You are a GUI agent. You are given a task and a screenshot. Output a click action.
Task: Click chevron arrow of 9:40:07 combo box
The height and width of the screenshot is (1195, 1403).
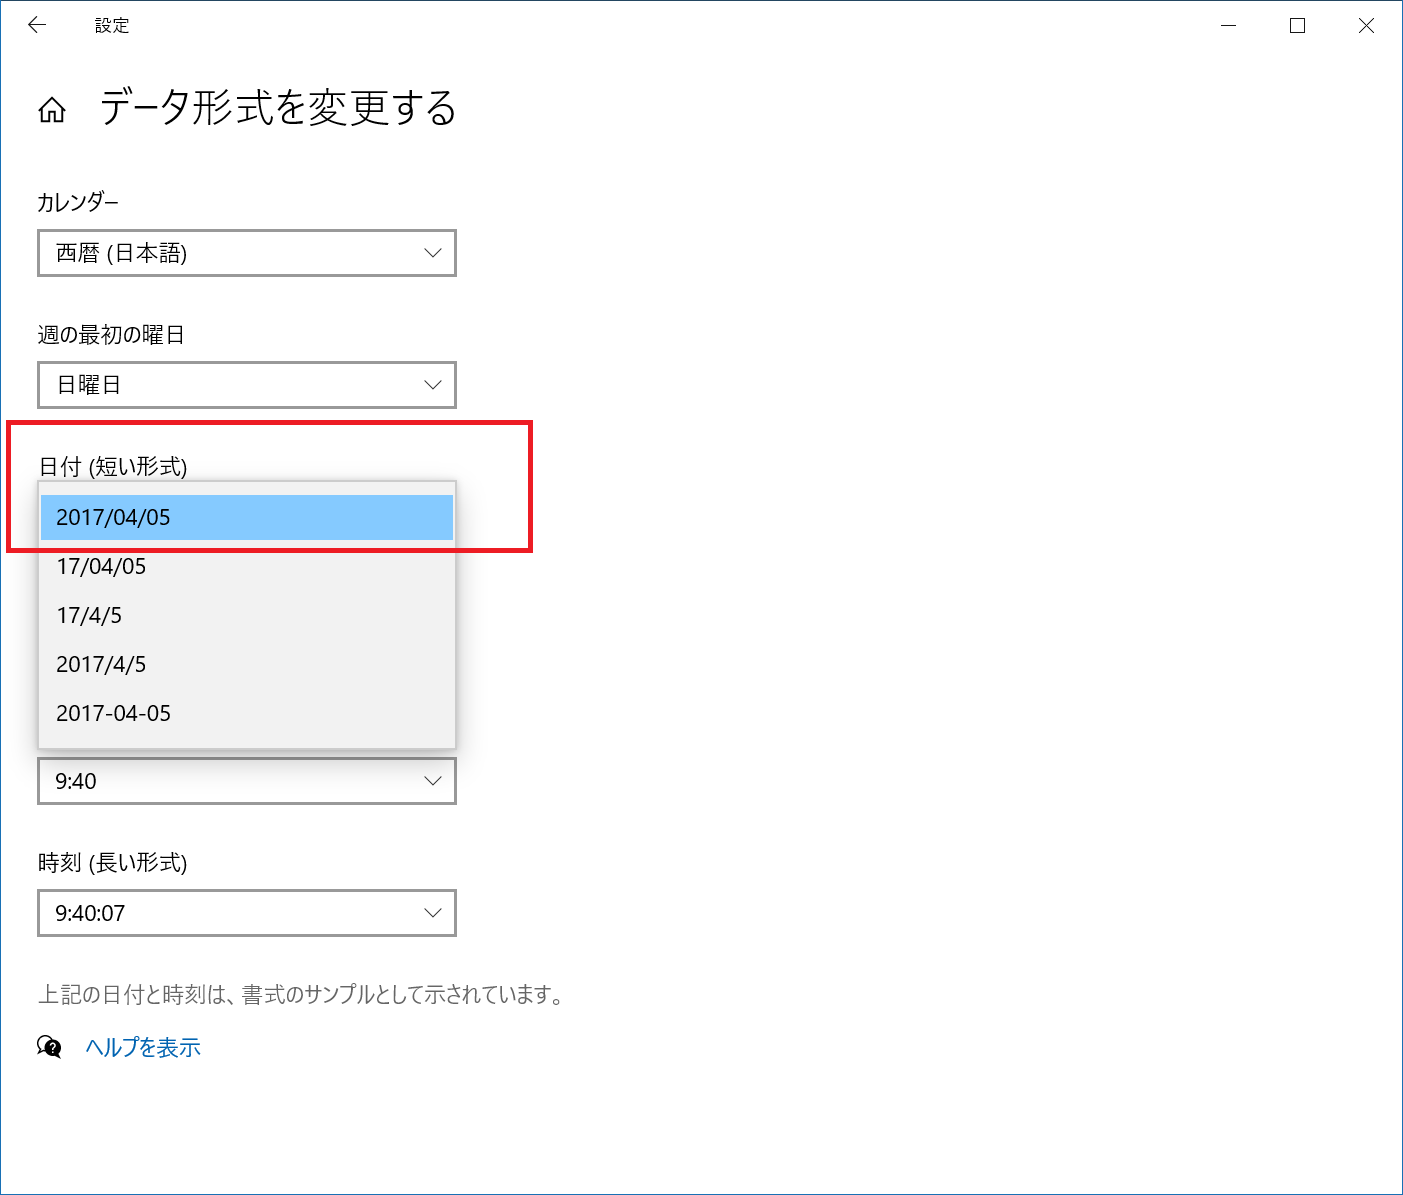(433, 913)
